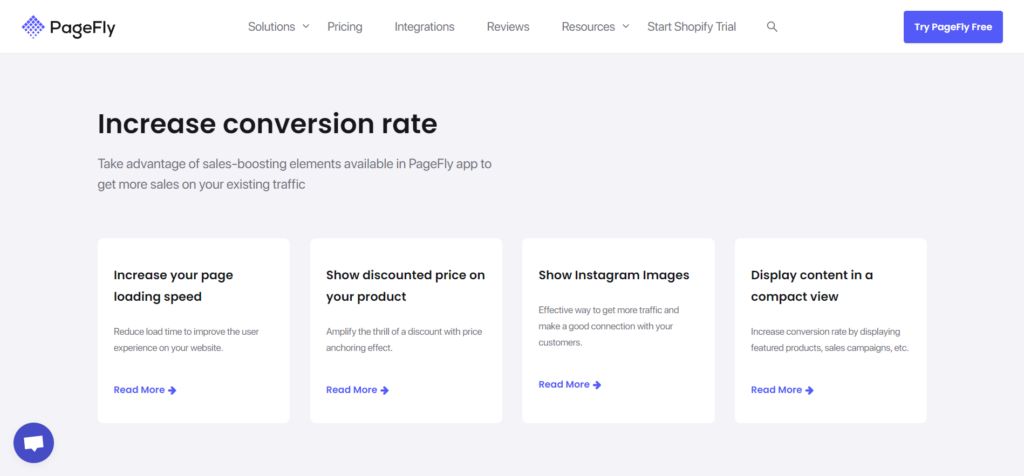The image size is (1024, 476).
Task: Click text Effective way to get more traffic
Action: (609, 326)
